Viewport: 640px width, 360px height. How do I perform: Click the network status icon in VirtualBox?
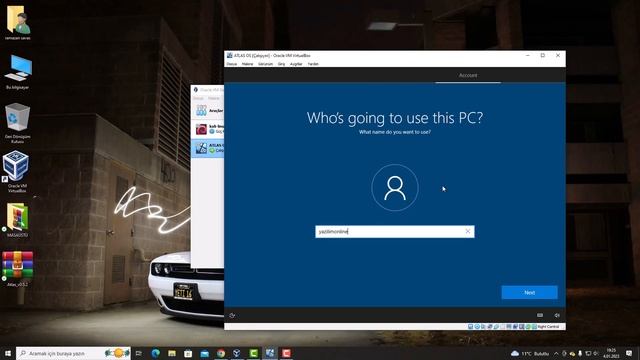[490, 327]
